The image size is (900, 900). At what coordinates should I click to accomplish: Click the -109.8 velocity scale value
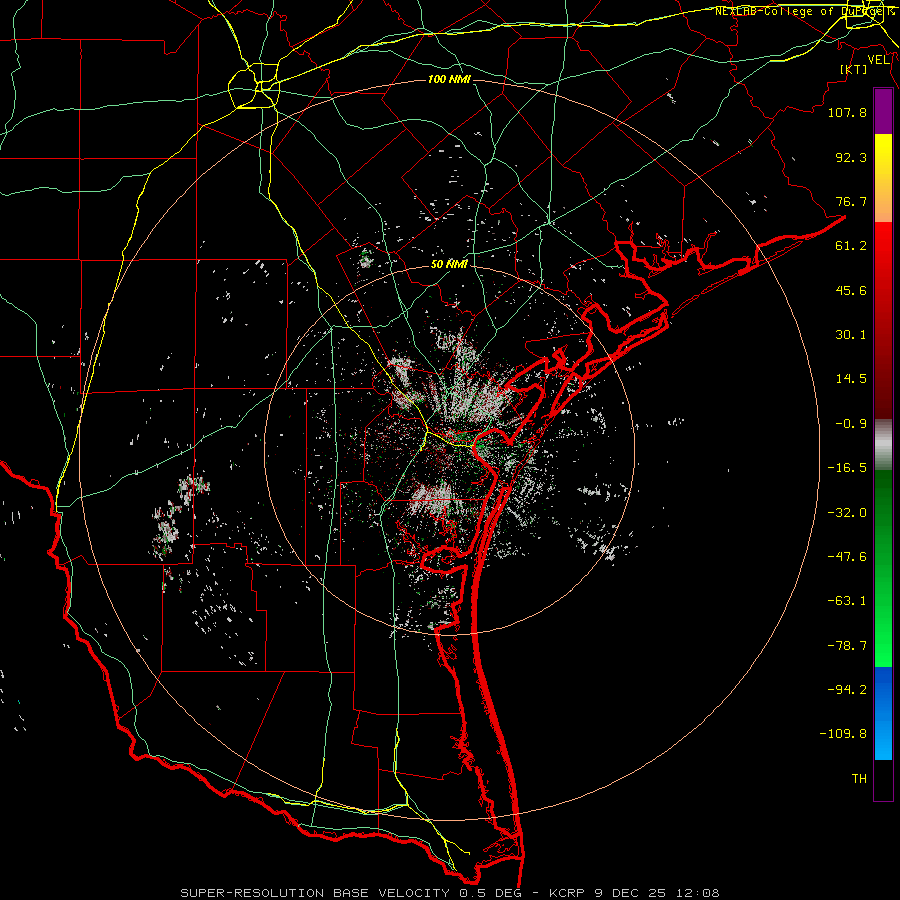point(843,734)
